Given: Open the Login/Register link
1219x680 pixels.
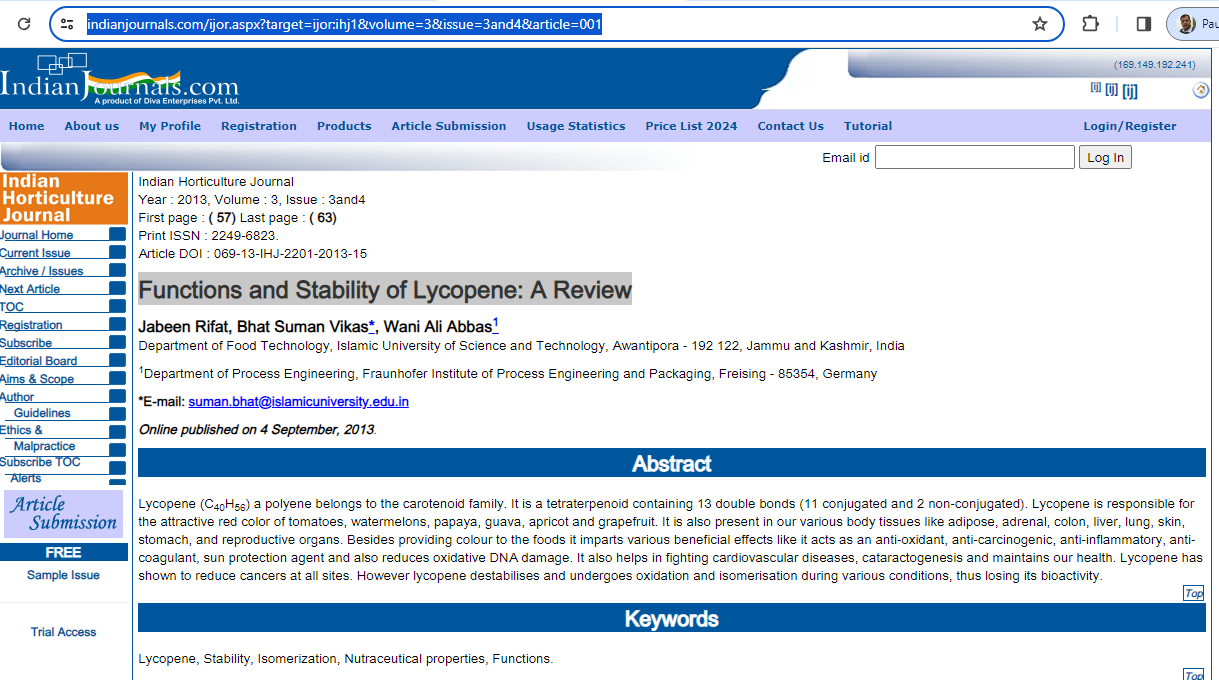Looking at the screenshot, I should [x=1129, y=126].
